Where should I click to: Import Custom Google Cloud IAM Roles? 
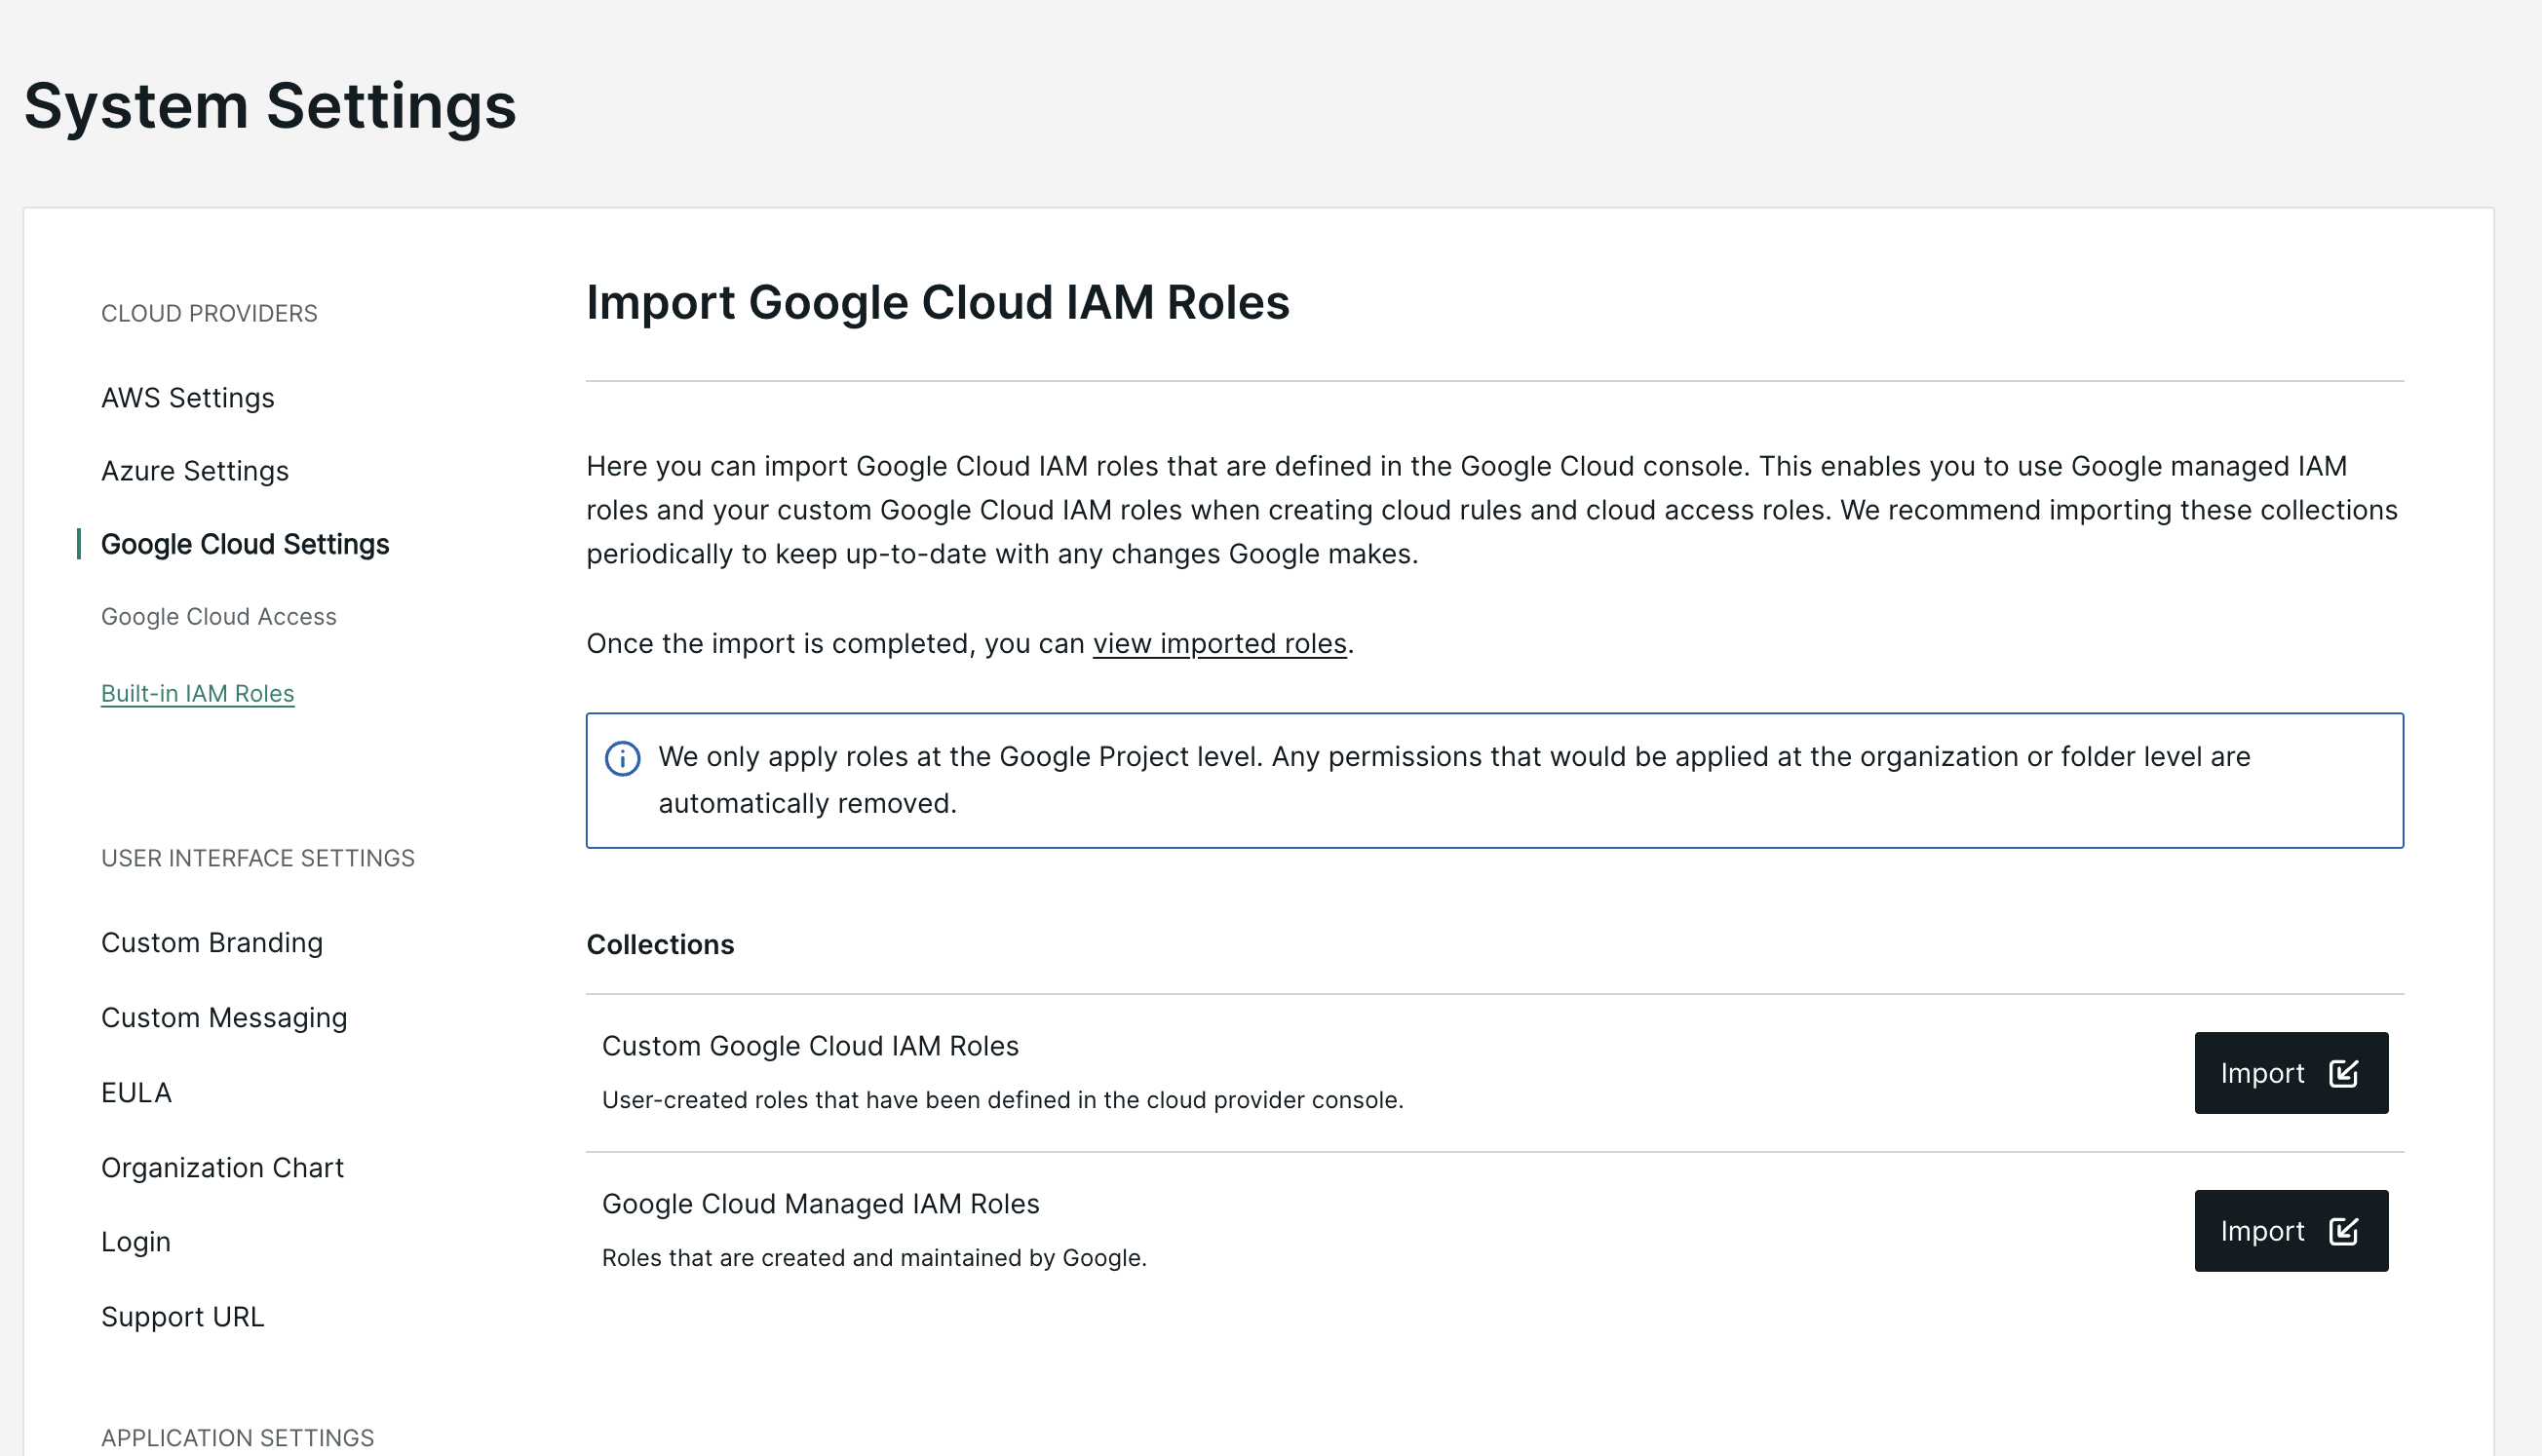click(x=2291, y=1073)
